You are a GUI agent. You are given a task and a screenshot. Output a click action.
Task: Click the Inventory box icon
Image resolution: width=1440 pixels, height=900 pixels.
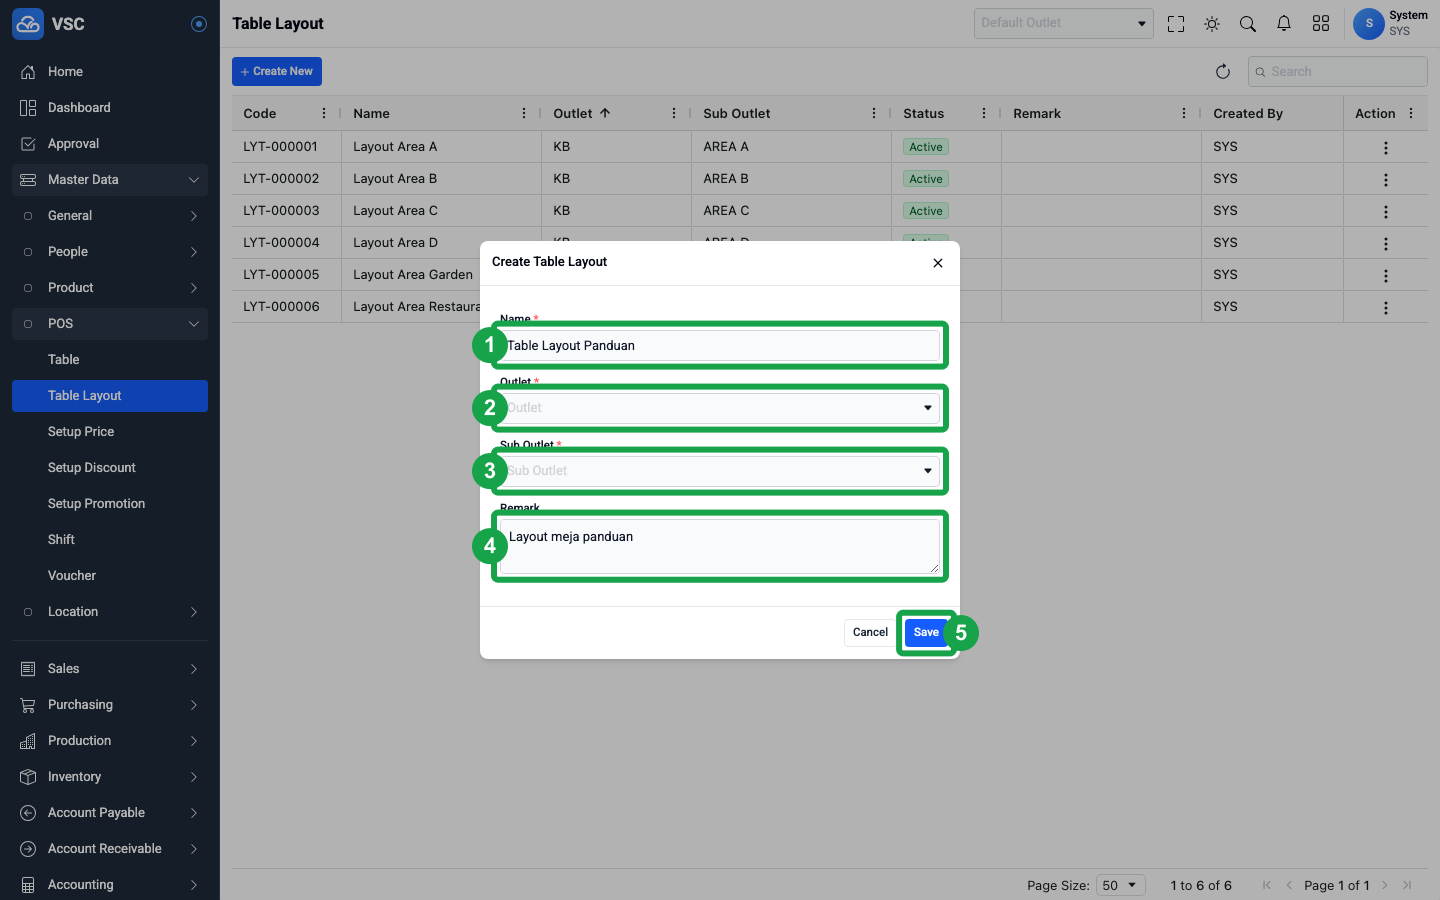(28, 777)
